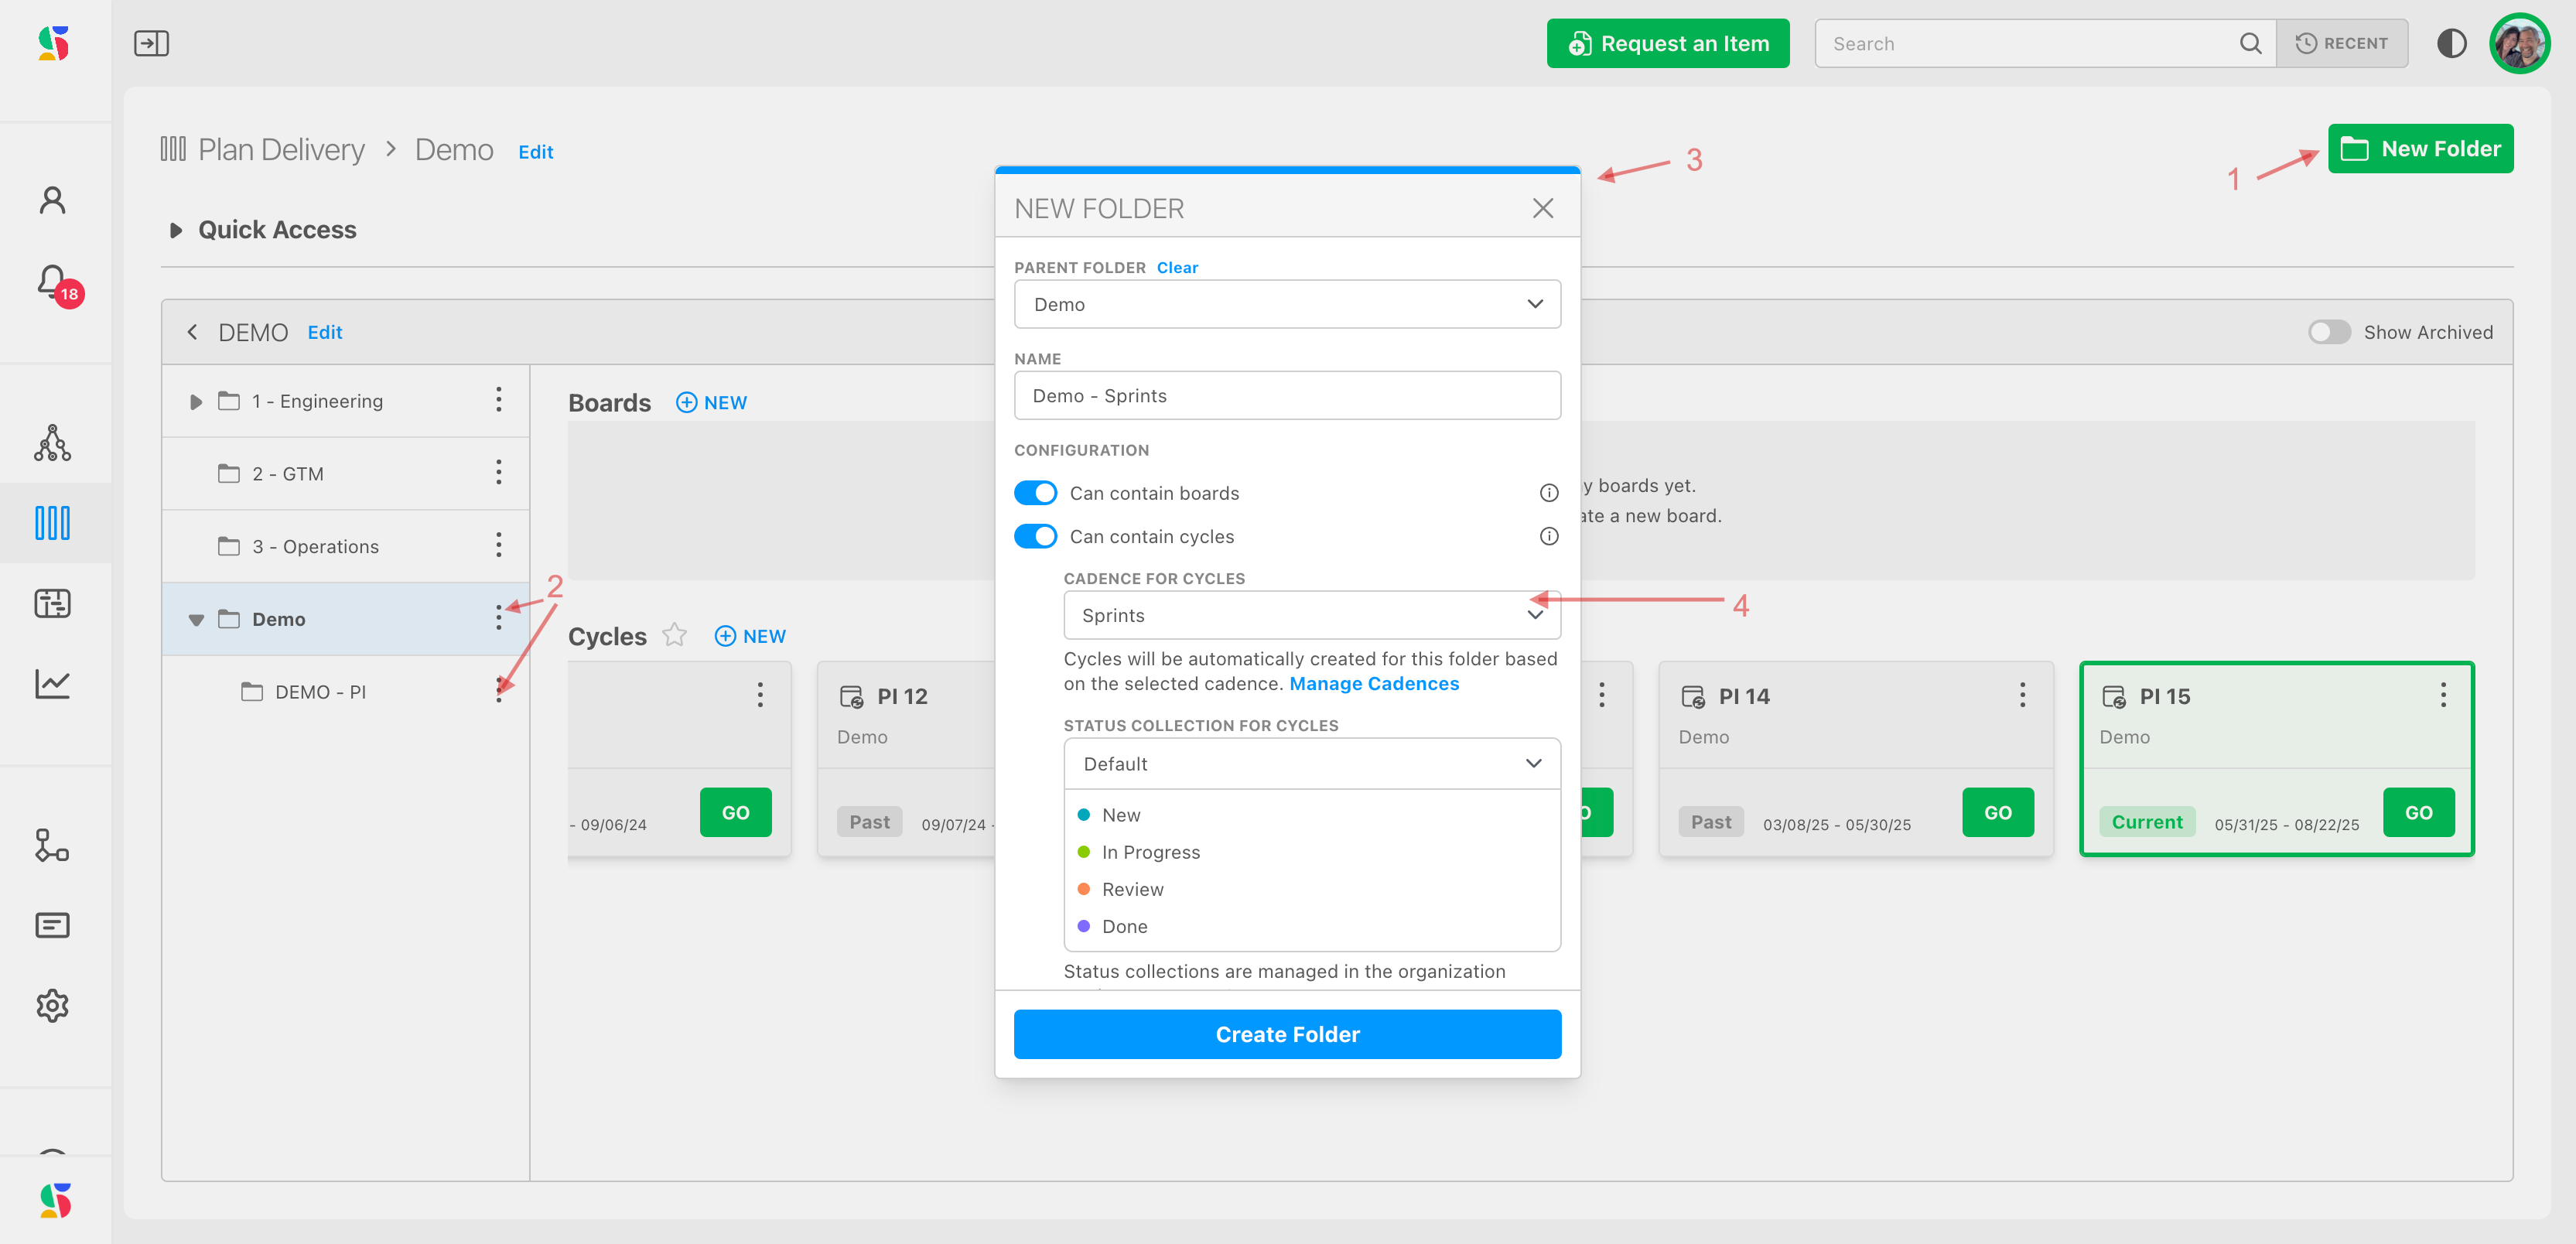This screenshot has width=2576, height=1244.
Task: Click info icon for Can contain boards
Action: [x=1548, y=493]
